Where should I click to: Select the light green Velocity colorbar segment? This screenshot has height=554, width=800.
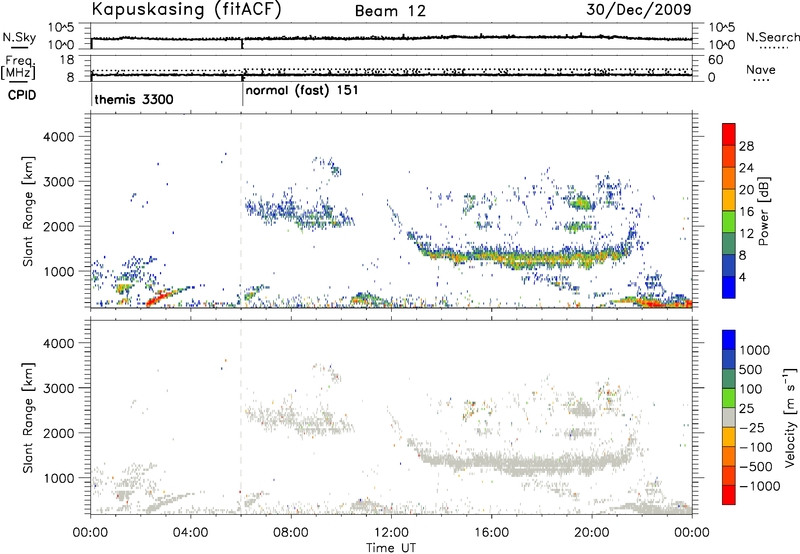click(729, 398)
